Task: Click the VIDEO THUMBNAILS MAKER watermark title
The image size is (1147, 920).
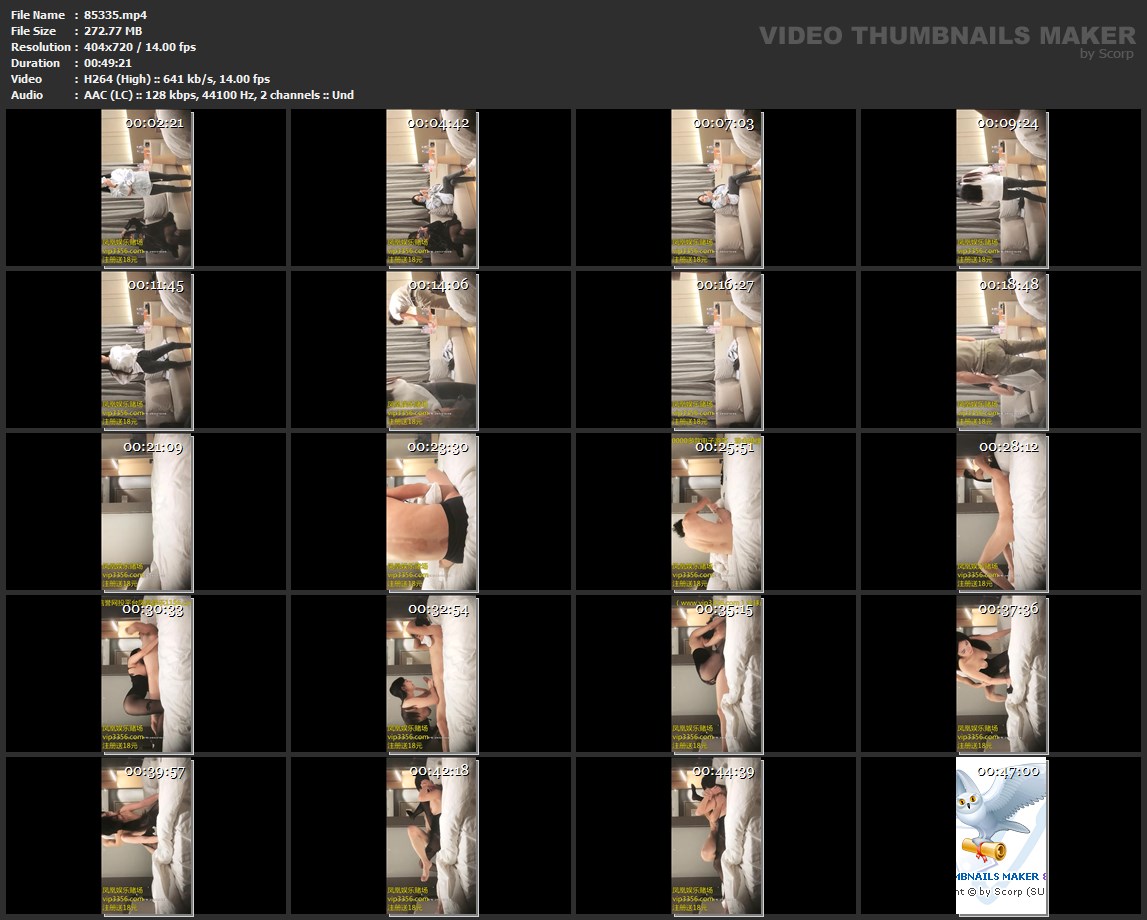Action: click(946, 36)
